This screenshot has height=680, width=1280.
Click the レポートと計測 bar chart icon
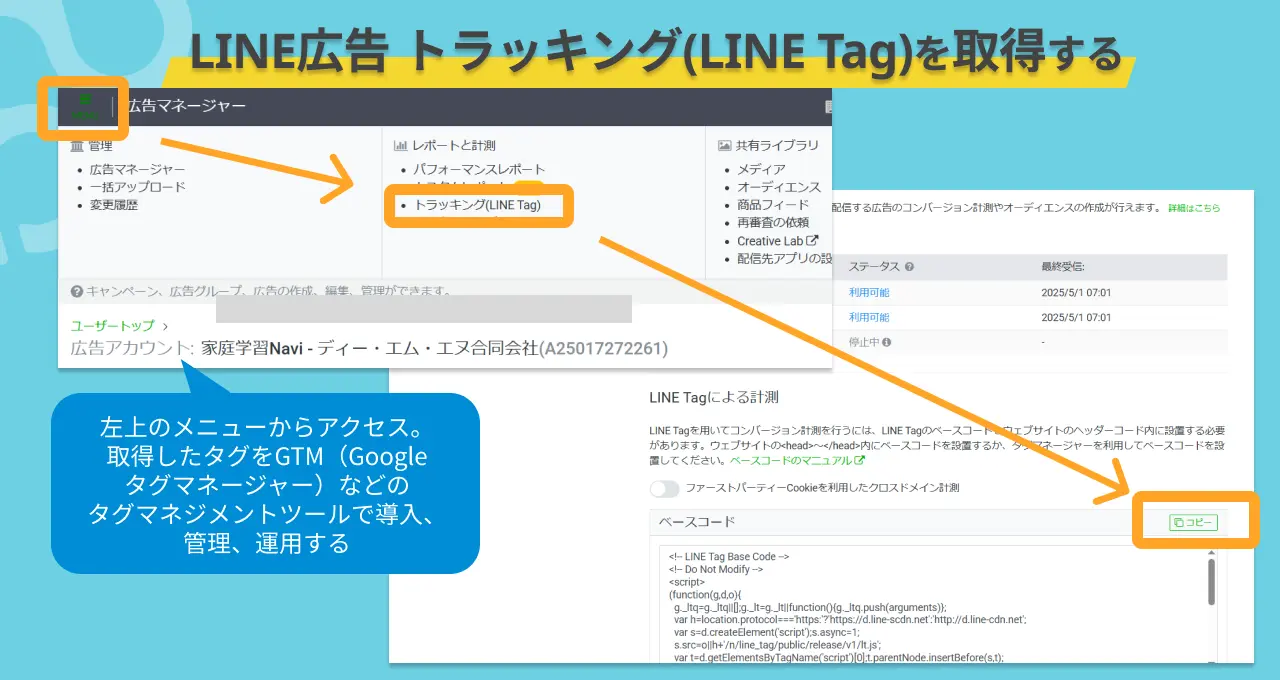(x=400, y=146)
